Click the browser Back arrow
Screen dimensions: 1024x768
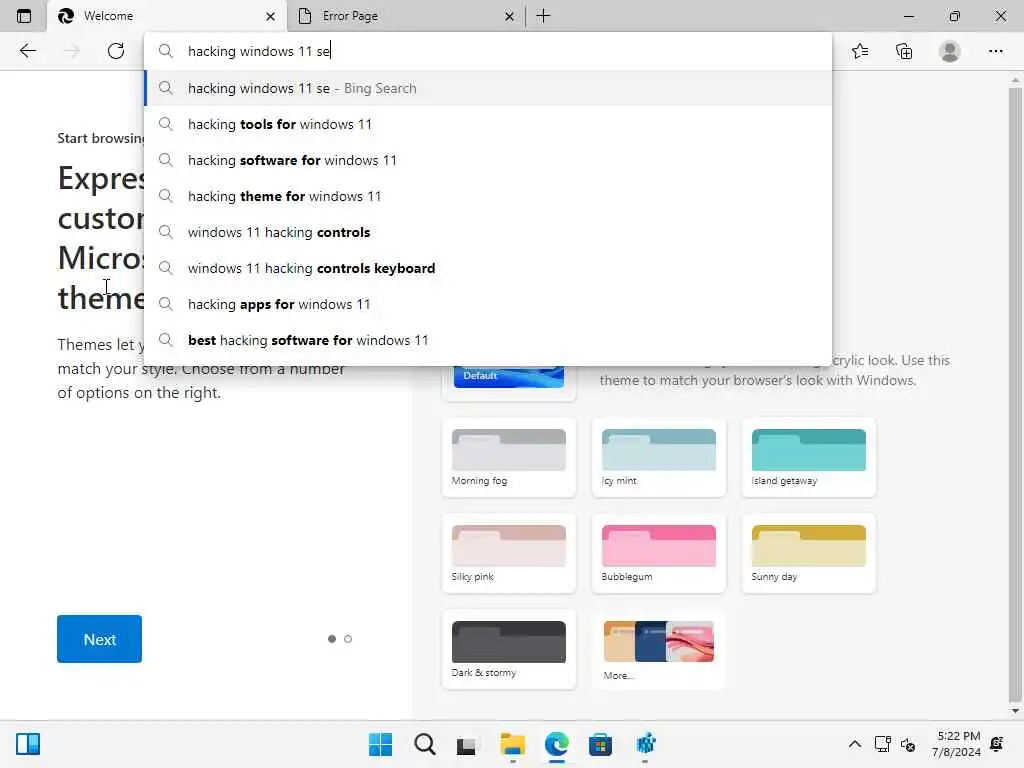point(27,51)
